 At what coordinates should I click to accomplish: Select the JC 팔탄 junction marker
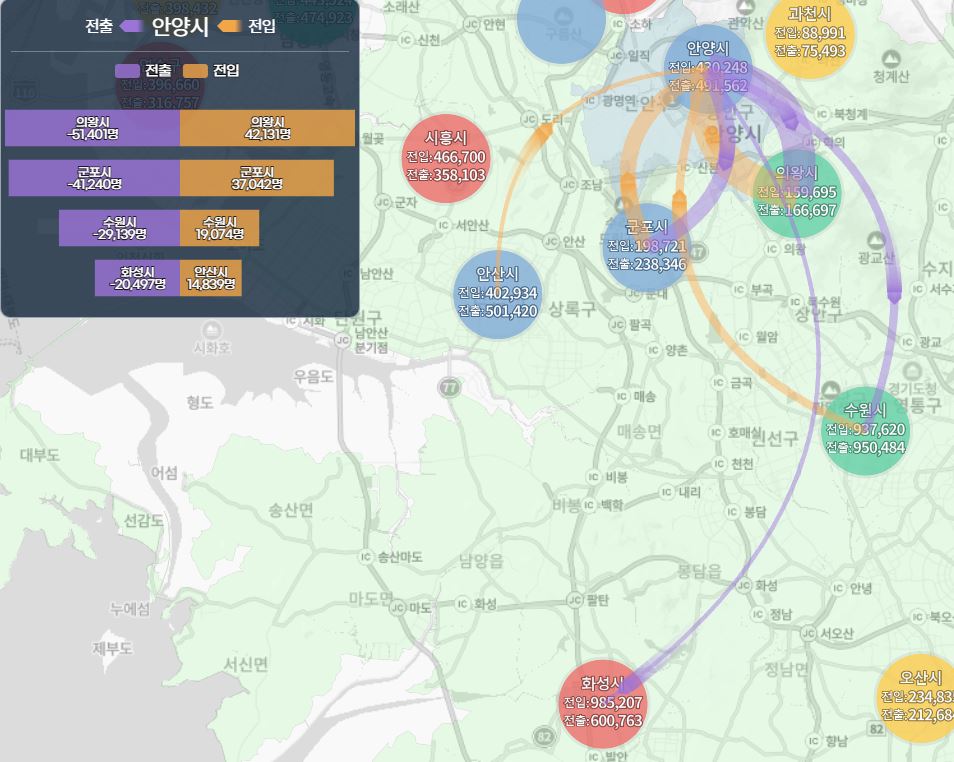[576, 600]
